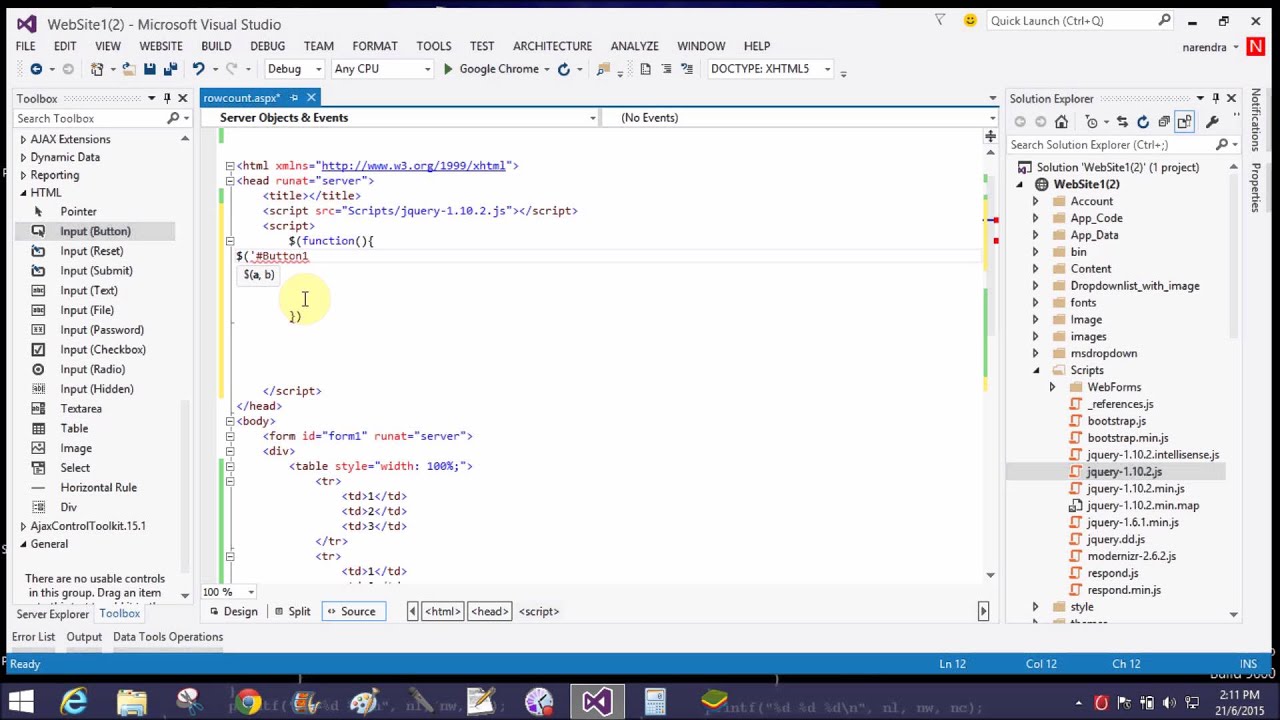Click the w3.org xhtml link in code
The height and width of the screenshot is (720, 1280).
point(413,166)
